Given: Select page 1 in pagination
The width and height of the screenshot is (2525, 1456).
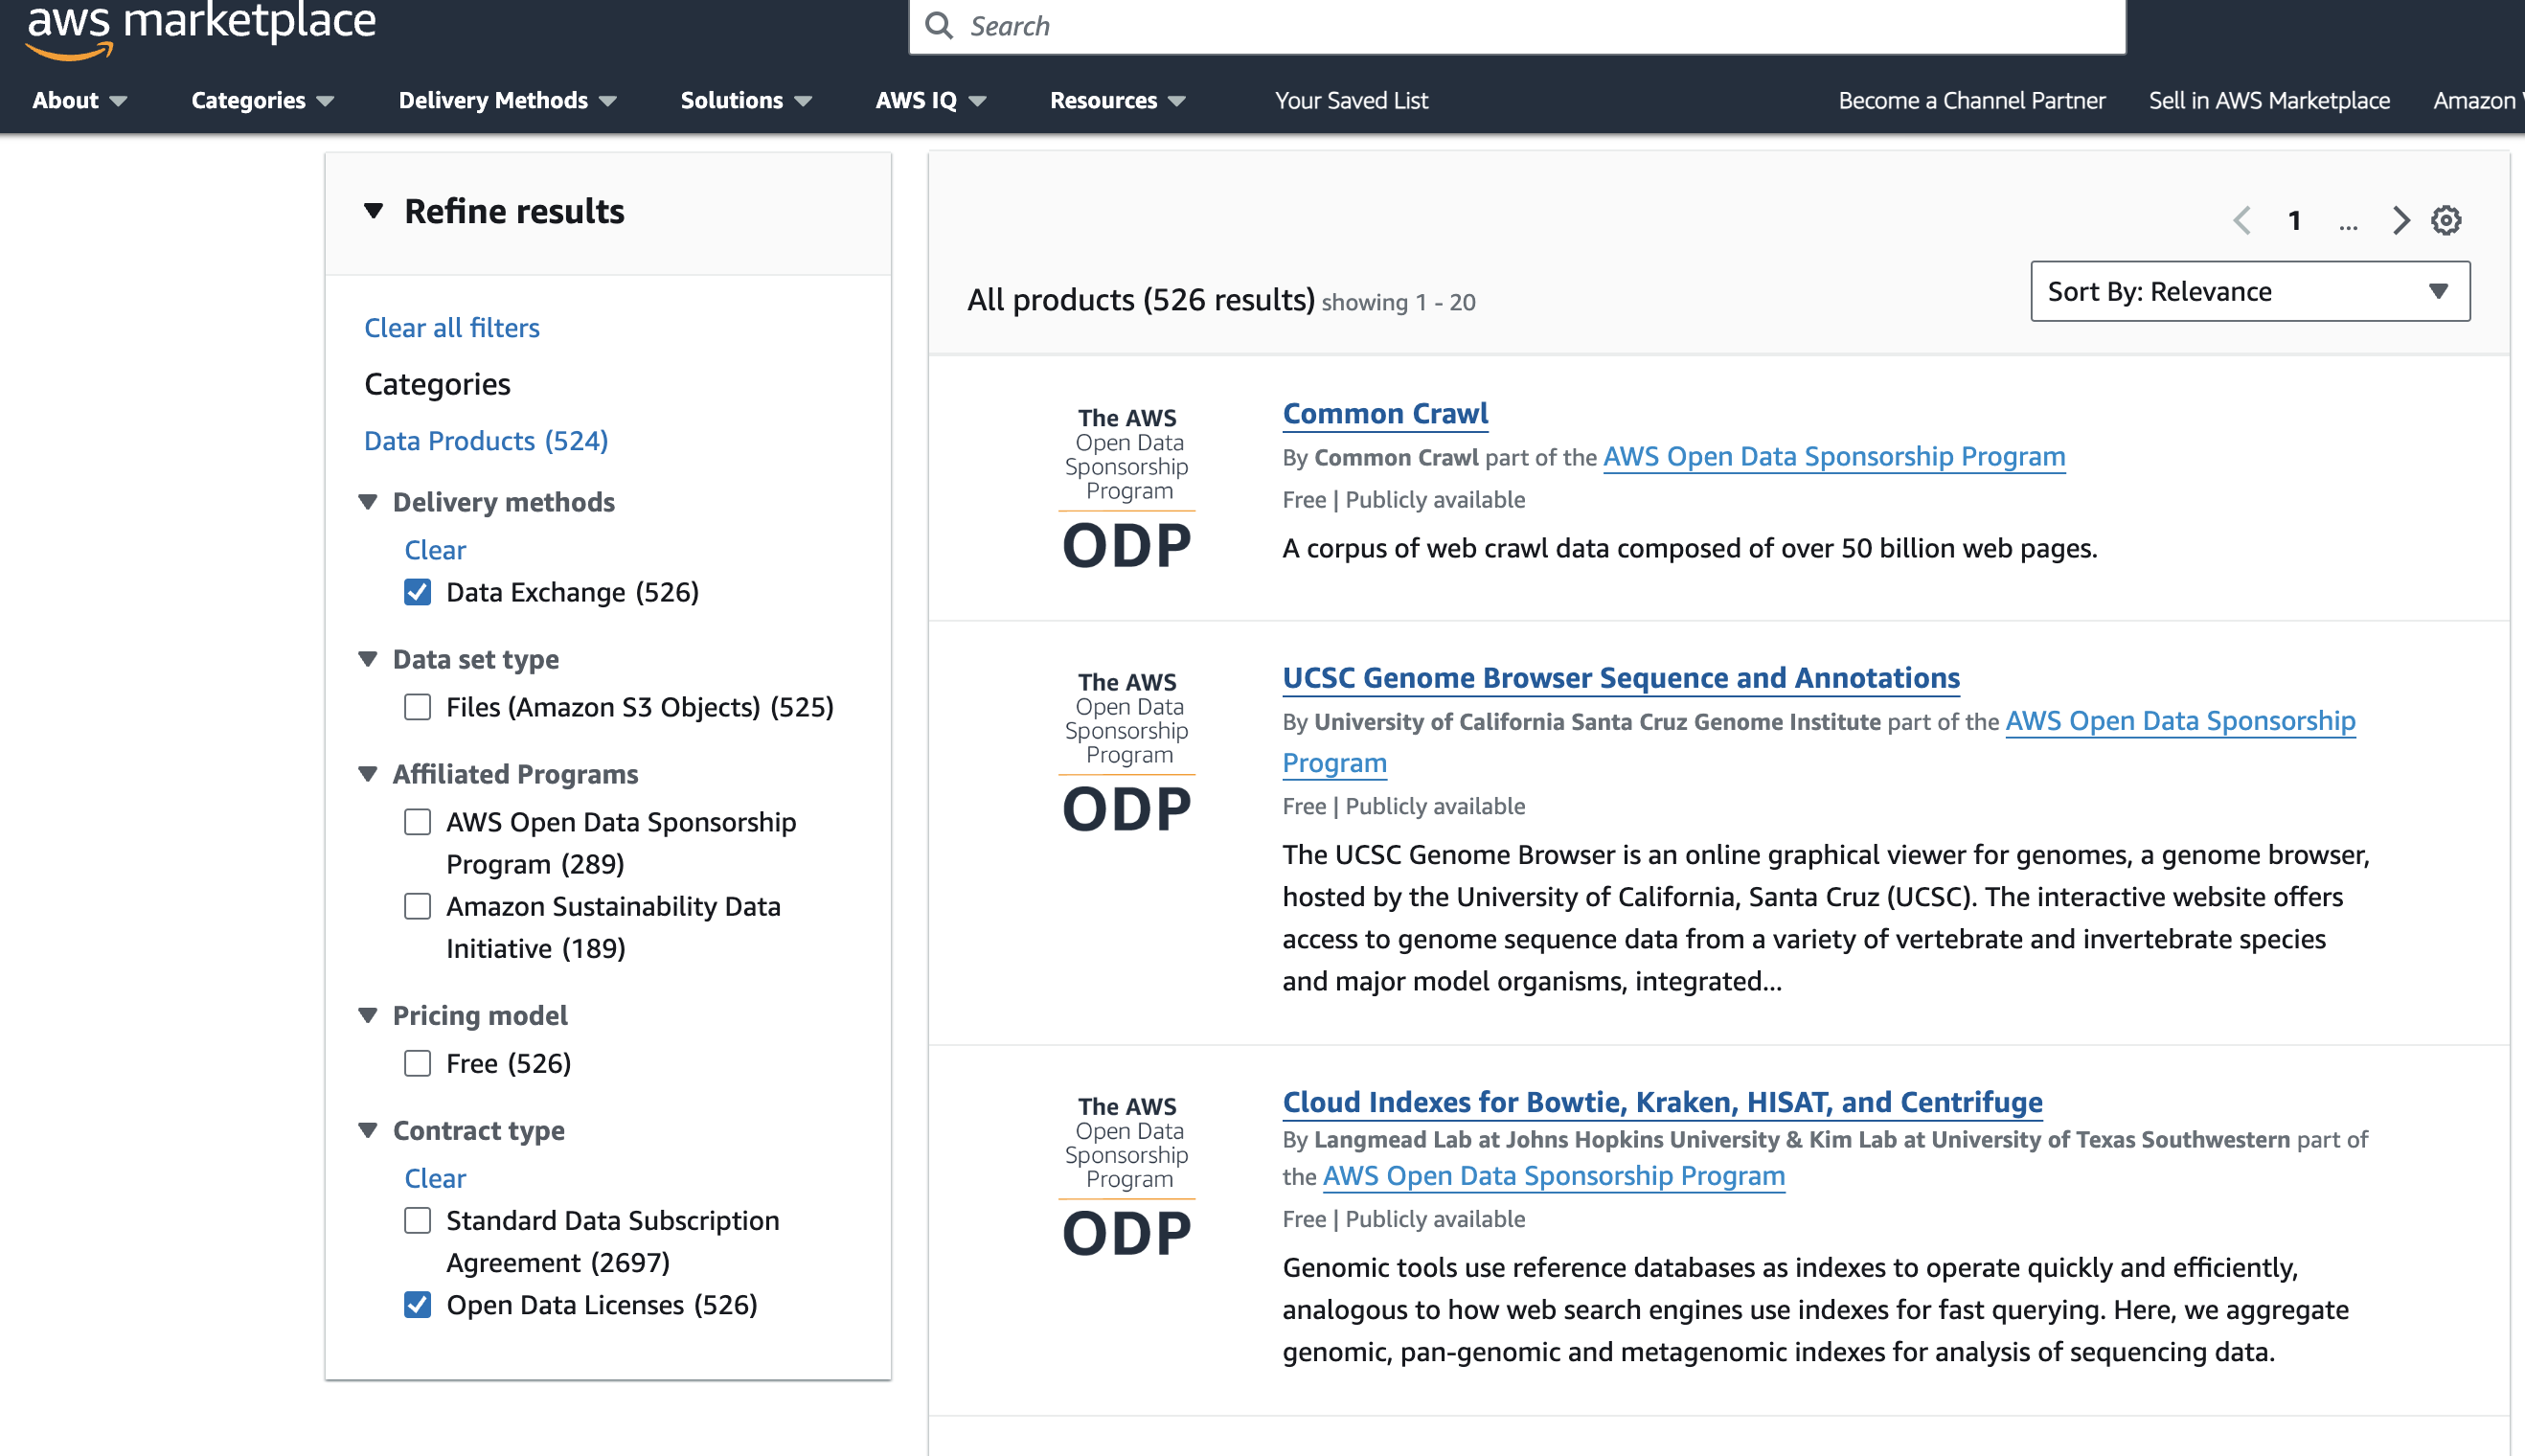Looking at the screenshot, I should click(2294, 220).
